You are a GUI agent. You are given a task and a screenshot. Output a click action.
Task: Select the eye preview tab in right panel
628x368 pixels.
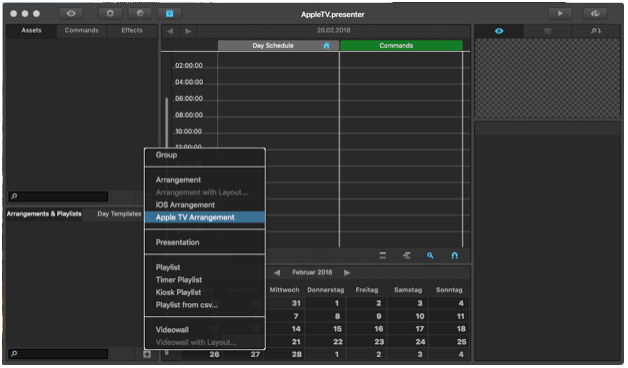point(499,31)
